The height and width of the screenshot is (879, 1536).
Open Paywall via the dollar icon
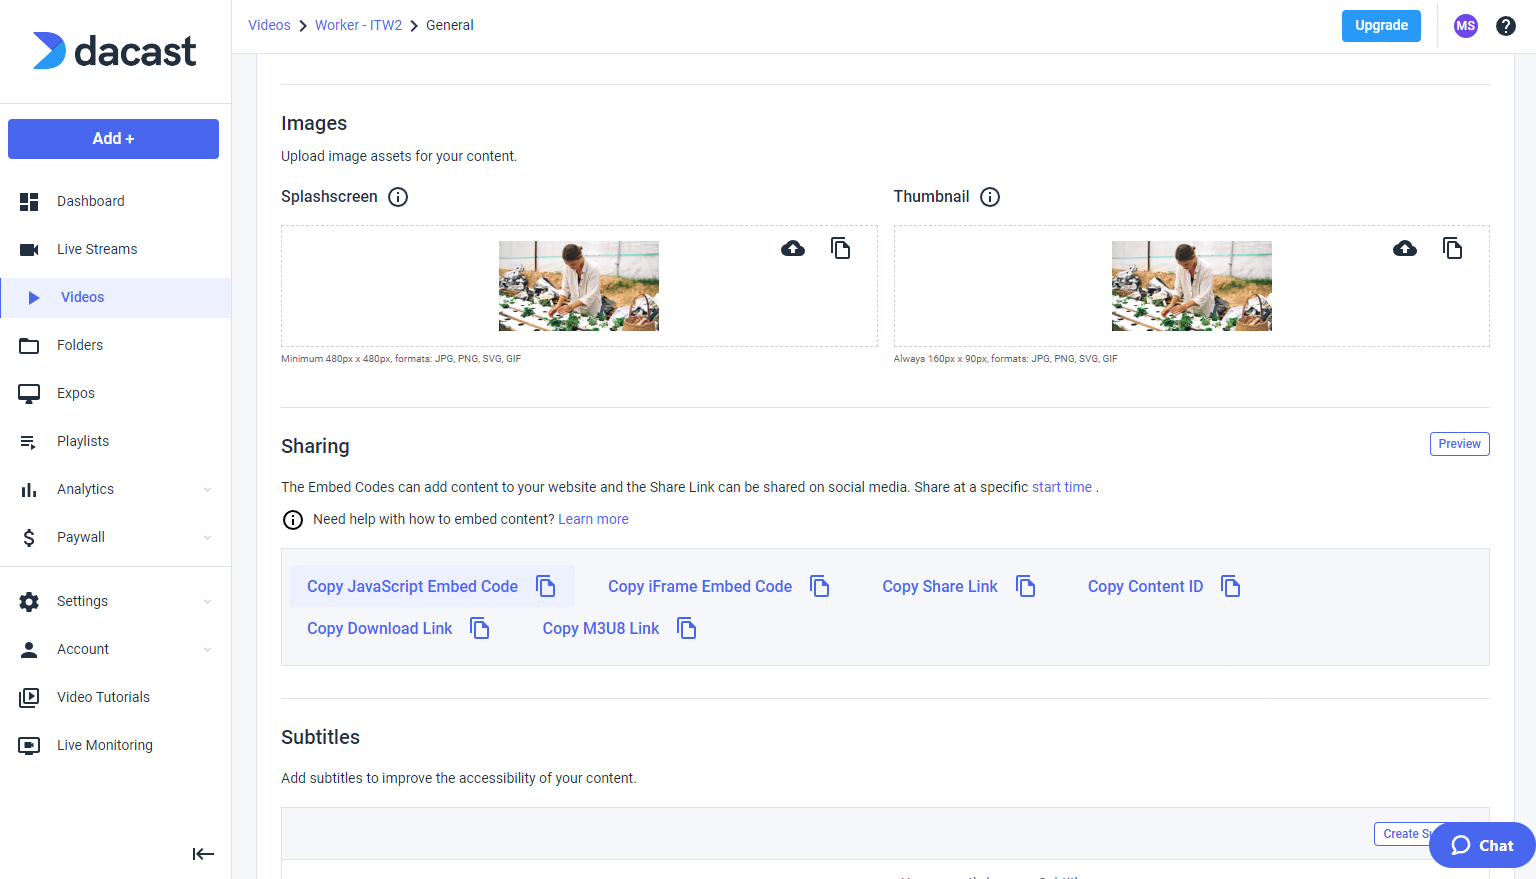(x=29, y=537)
